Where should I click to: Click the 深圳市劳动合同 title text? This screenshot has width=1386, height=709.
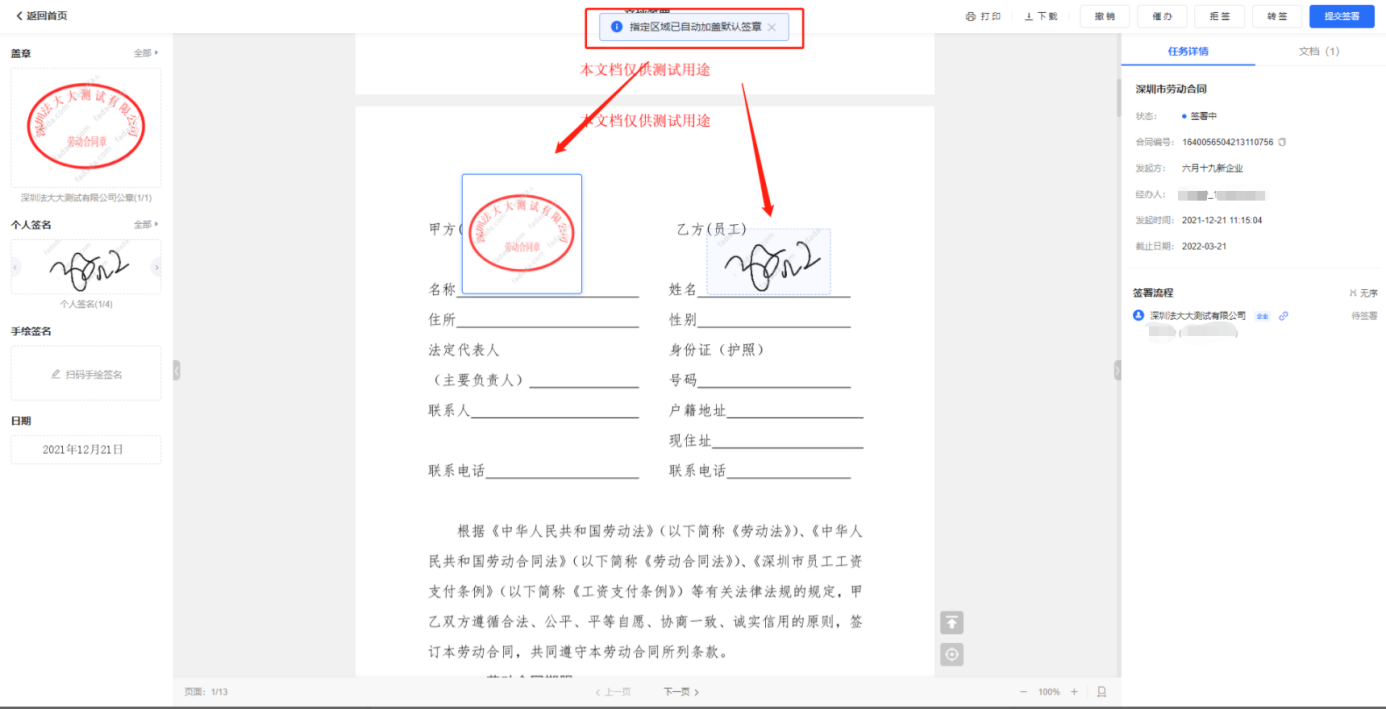1169,90
